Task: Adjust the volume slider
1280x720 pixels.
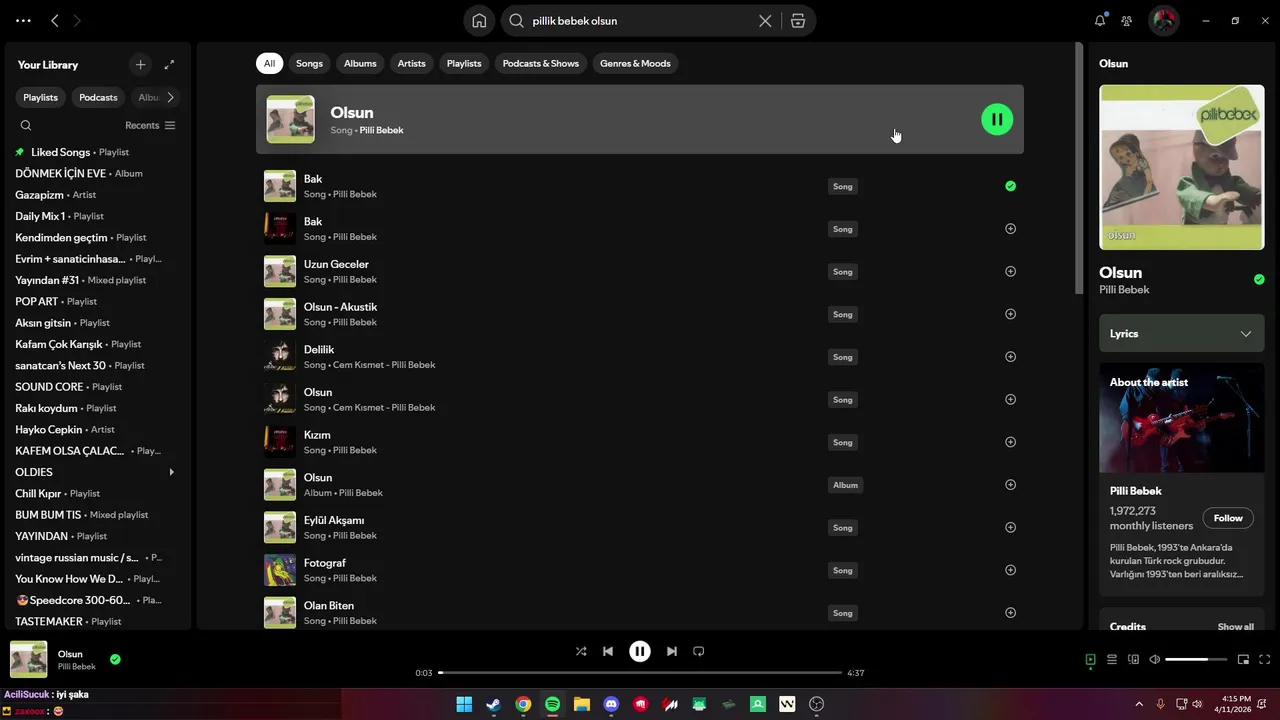Action: pos(1197,659)
